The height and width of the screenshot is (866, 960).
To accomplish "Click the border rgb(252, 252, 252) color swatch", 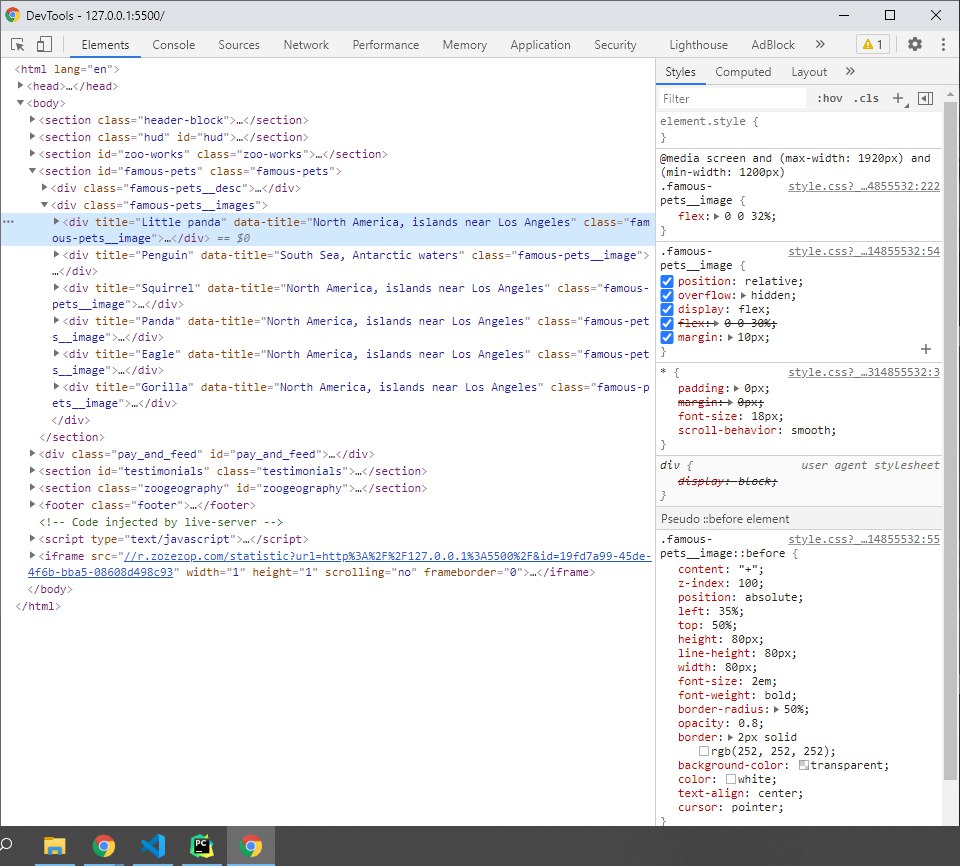I will click(x=704, y=751).
